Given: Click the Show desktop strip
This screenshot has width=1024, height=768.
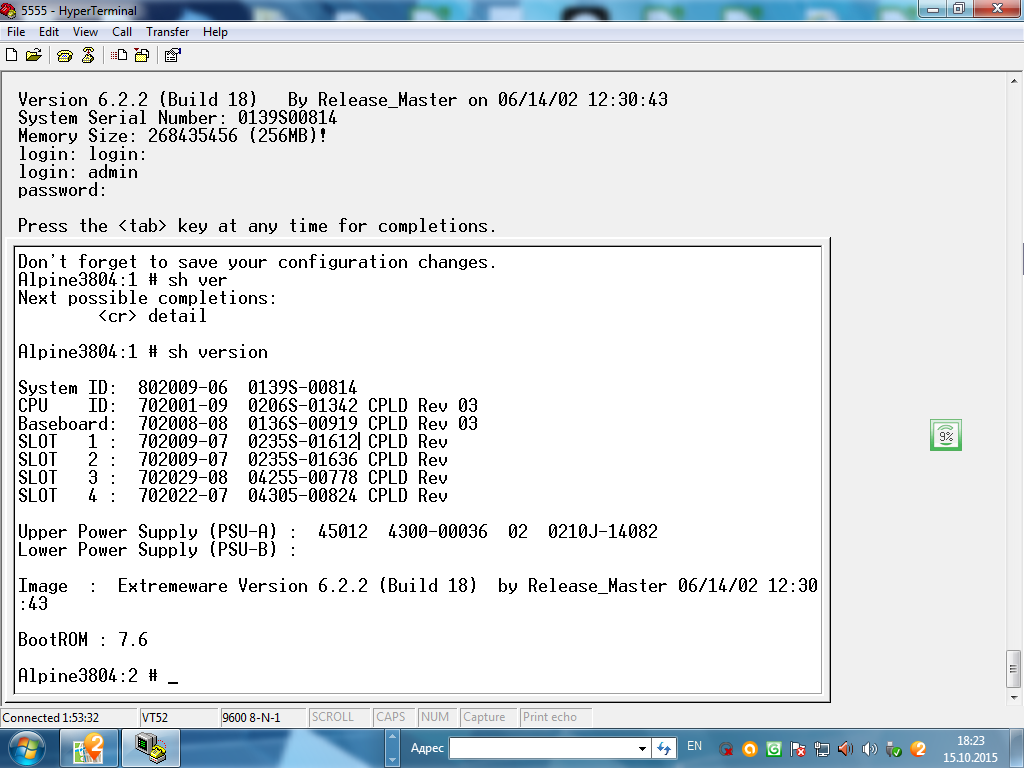Looking at the screenshot, I should coord(1019,748).
